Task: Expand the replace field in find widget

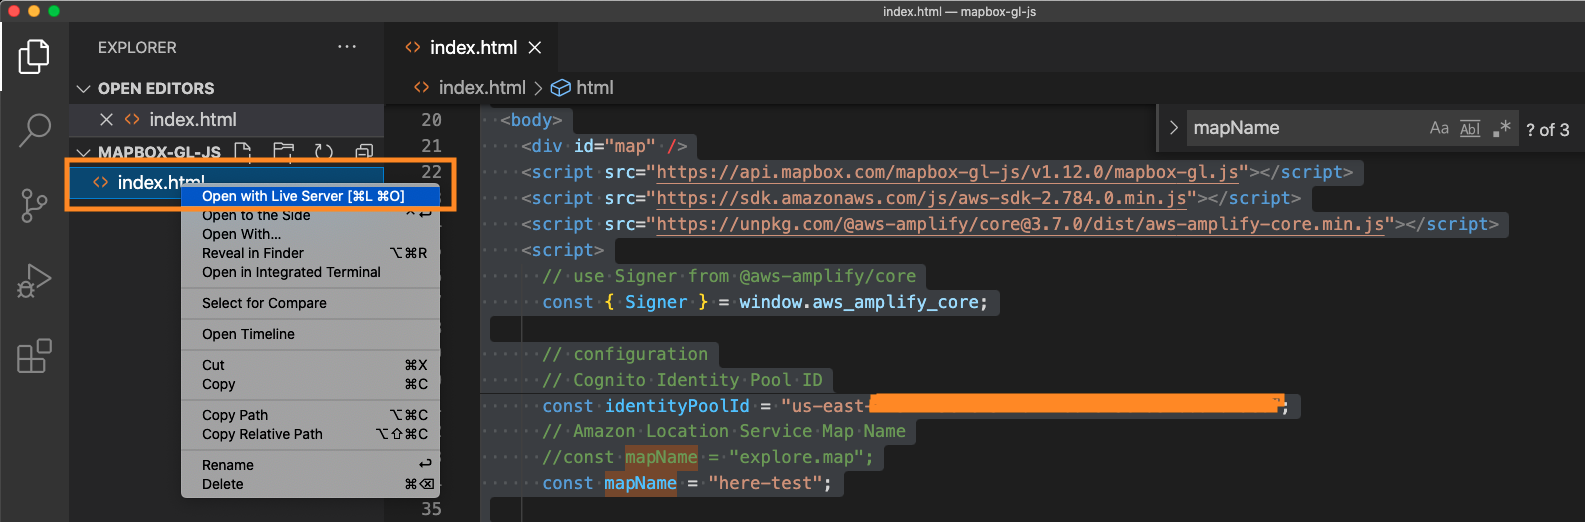Action: [1174, 128]
